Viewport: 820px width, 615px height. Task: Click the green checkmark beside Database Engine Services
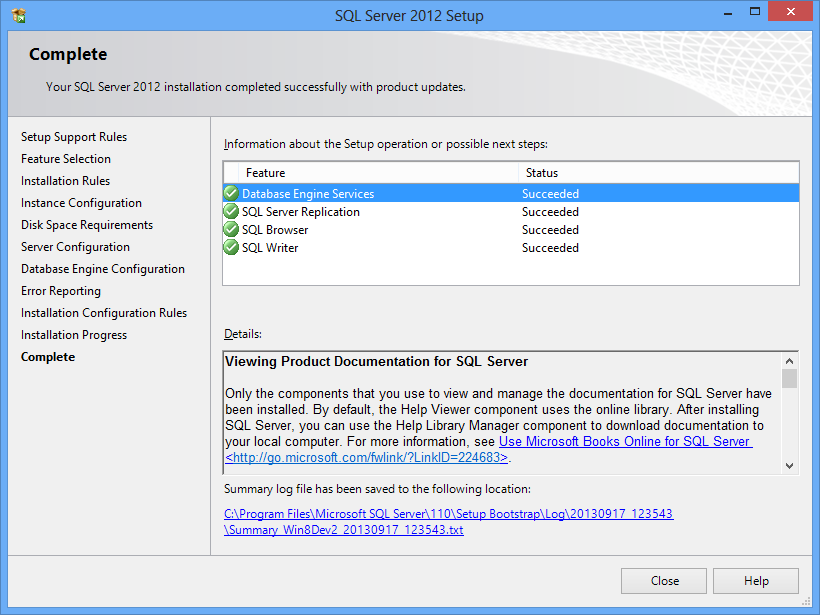pos(231,193)
